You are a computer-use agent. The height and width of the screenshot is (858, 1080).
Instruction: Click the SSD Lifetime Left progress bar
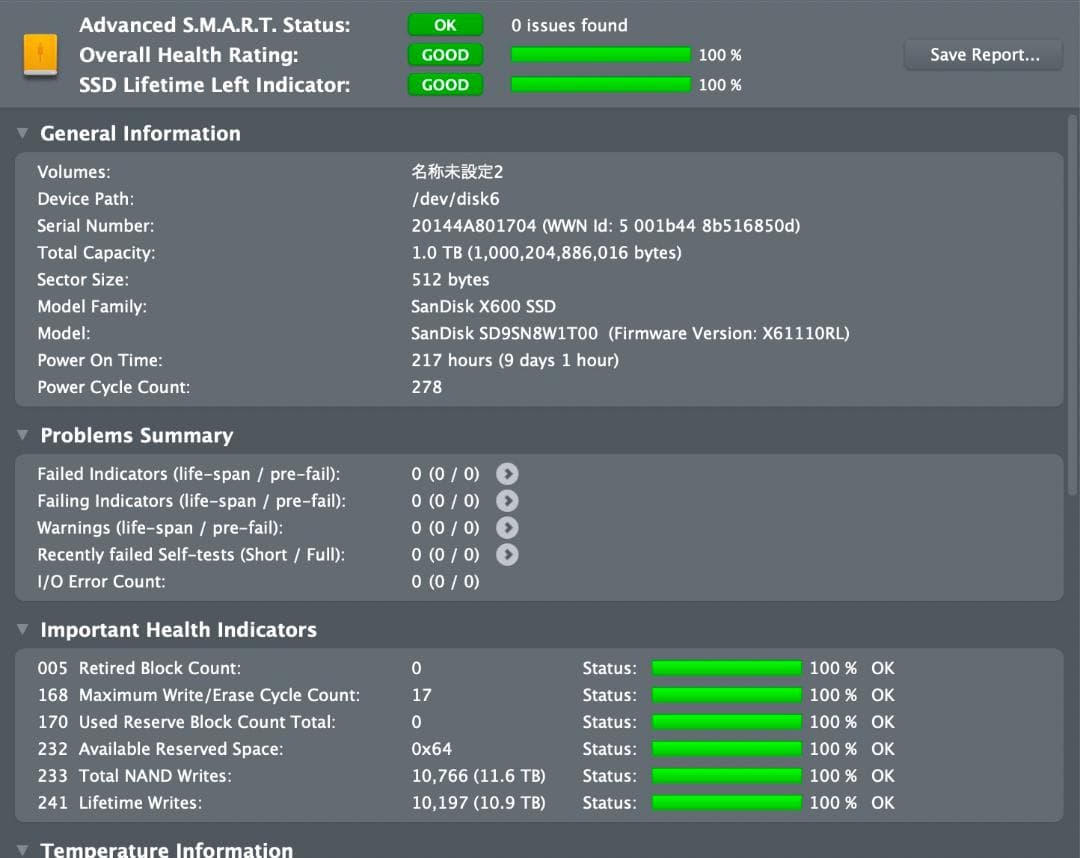pyautogui.click(x=600, y=84)
